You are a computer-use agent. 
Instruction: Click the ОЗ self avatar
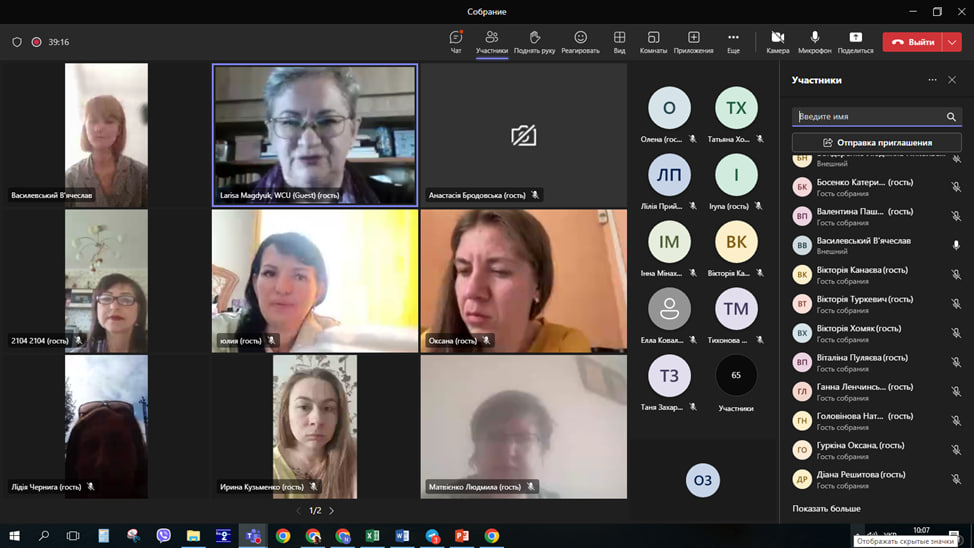(x=703, y=480)
